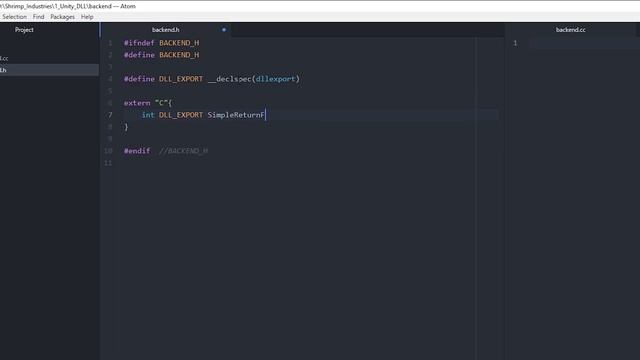The height and width of the screenshot is (360, 640).
Task: Select the highlighted .h file in tree
Action: [x=49, y=70]
